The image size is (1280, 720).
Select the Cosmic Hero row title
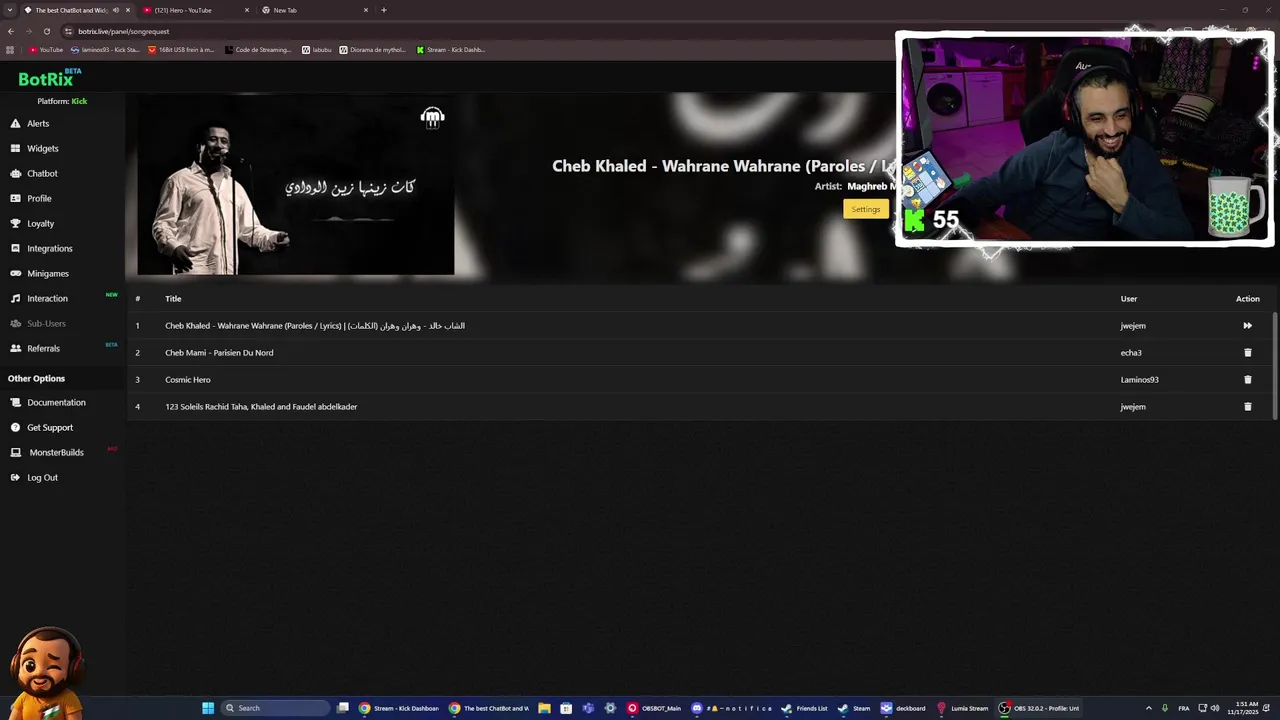(x=188, y=379)
